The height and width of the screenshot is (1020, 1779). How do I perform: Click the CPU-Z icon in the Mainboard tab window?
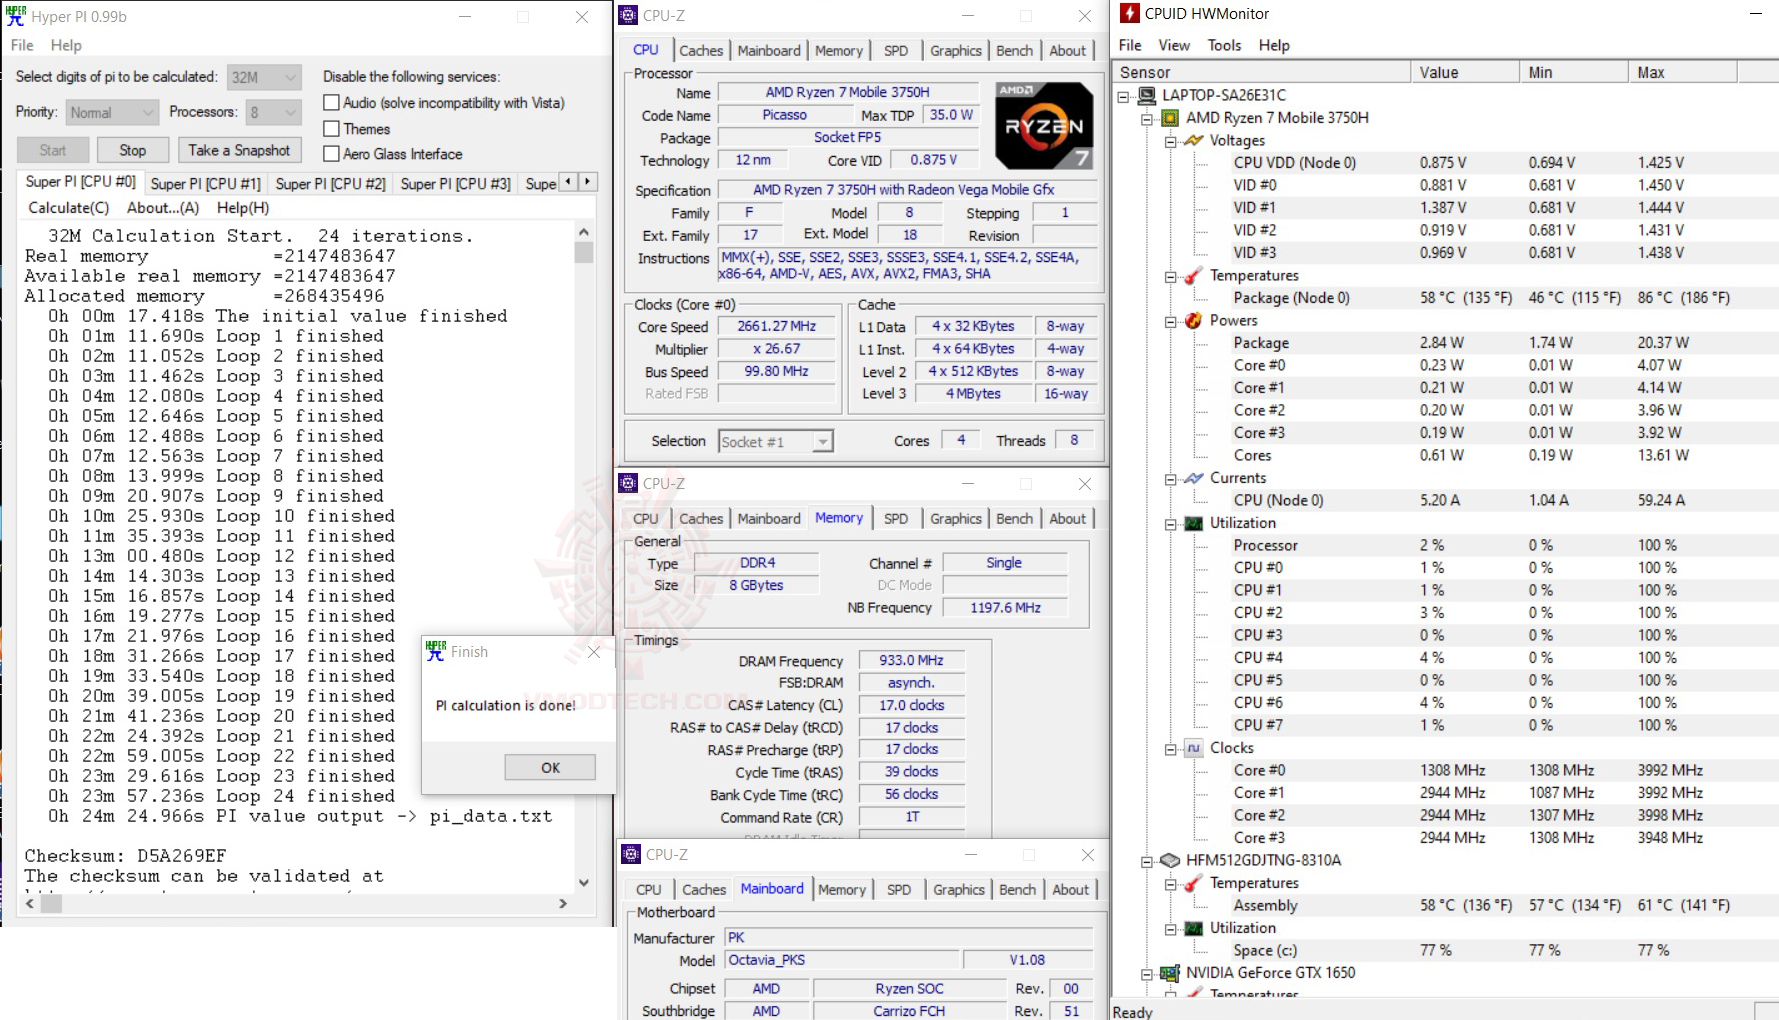coord(631,854)
